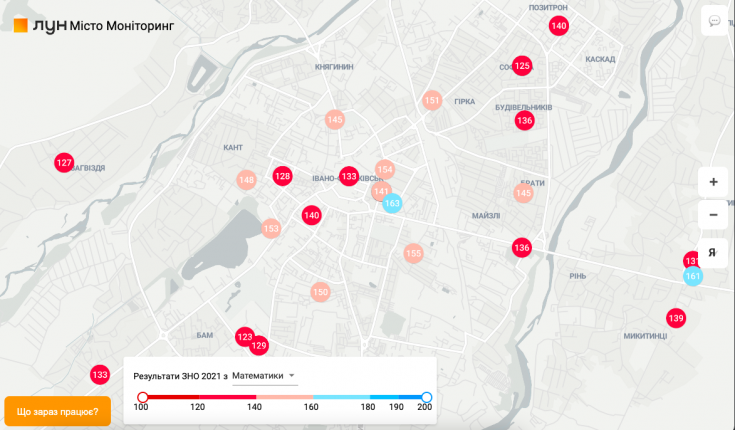Open the subject dropdown "Математики"
Screen dimensions: 735x430
264,376
